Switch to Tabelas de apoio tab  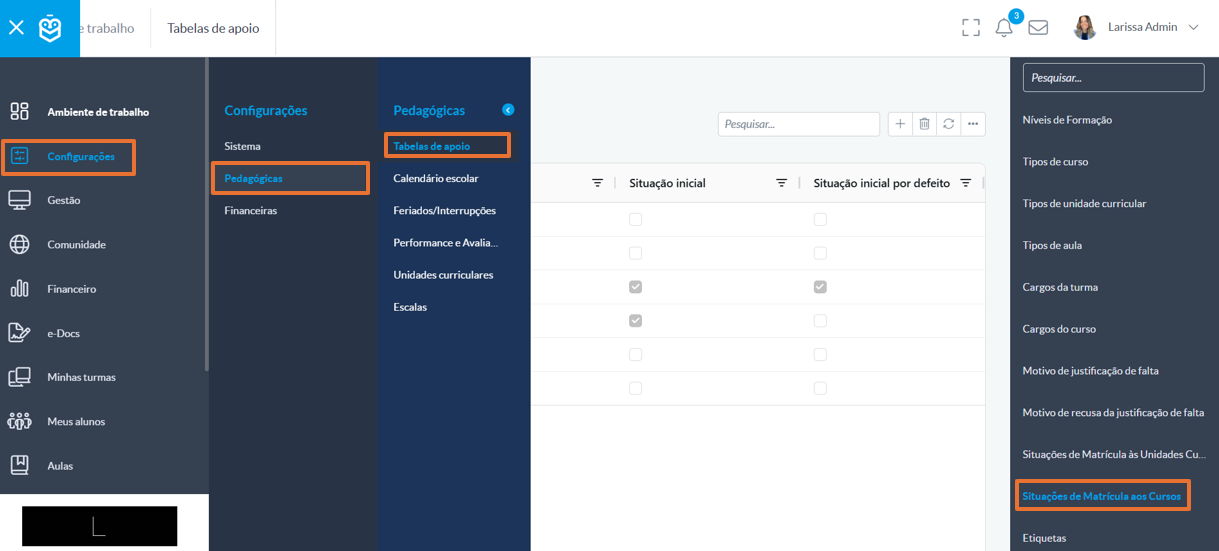[x=213, y=28]
